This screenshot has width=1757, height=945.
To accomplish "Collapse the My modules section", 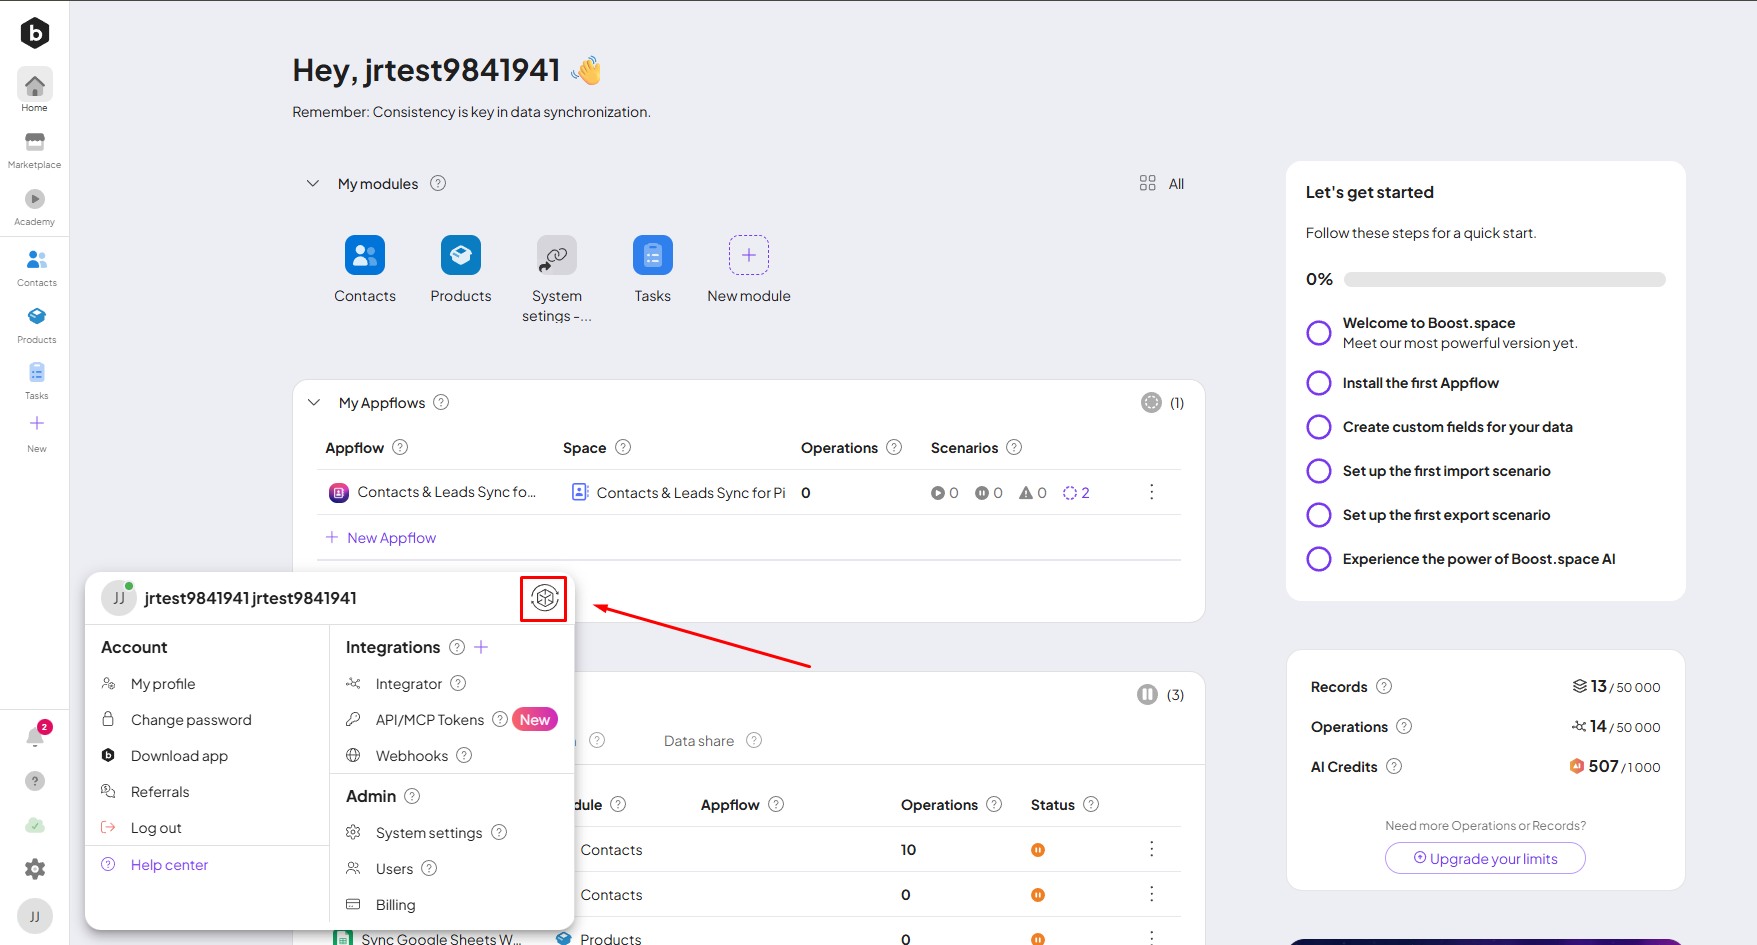I will point(313,184).
